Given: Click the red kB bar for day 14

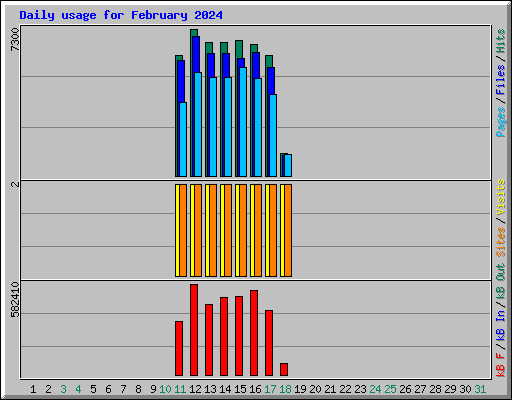Looking at the screenshot, I should (224, 336).
